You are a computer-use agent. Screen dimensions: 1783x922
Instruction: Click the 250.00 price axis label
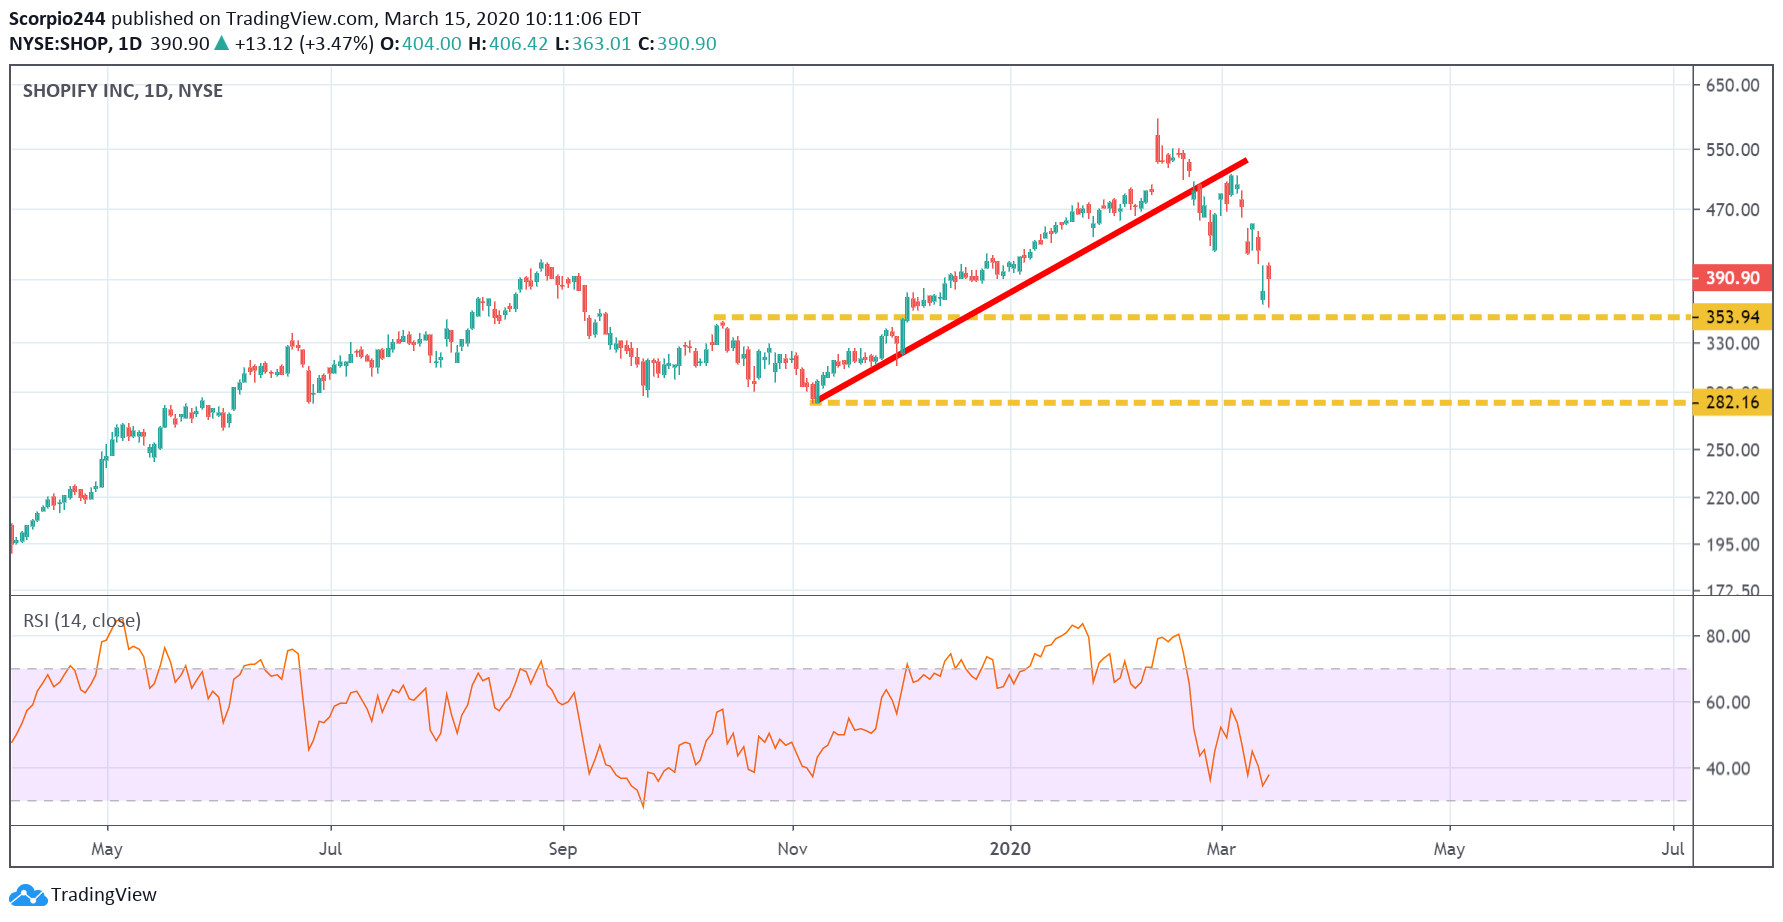tap(1733, 450)
